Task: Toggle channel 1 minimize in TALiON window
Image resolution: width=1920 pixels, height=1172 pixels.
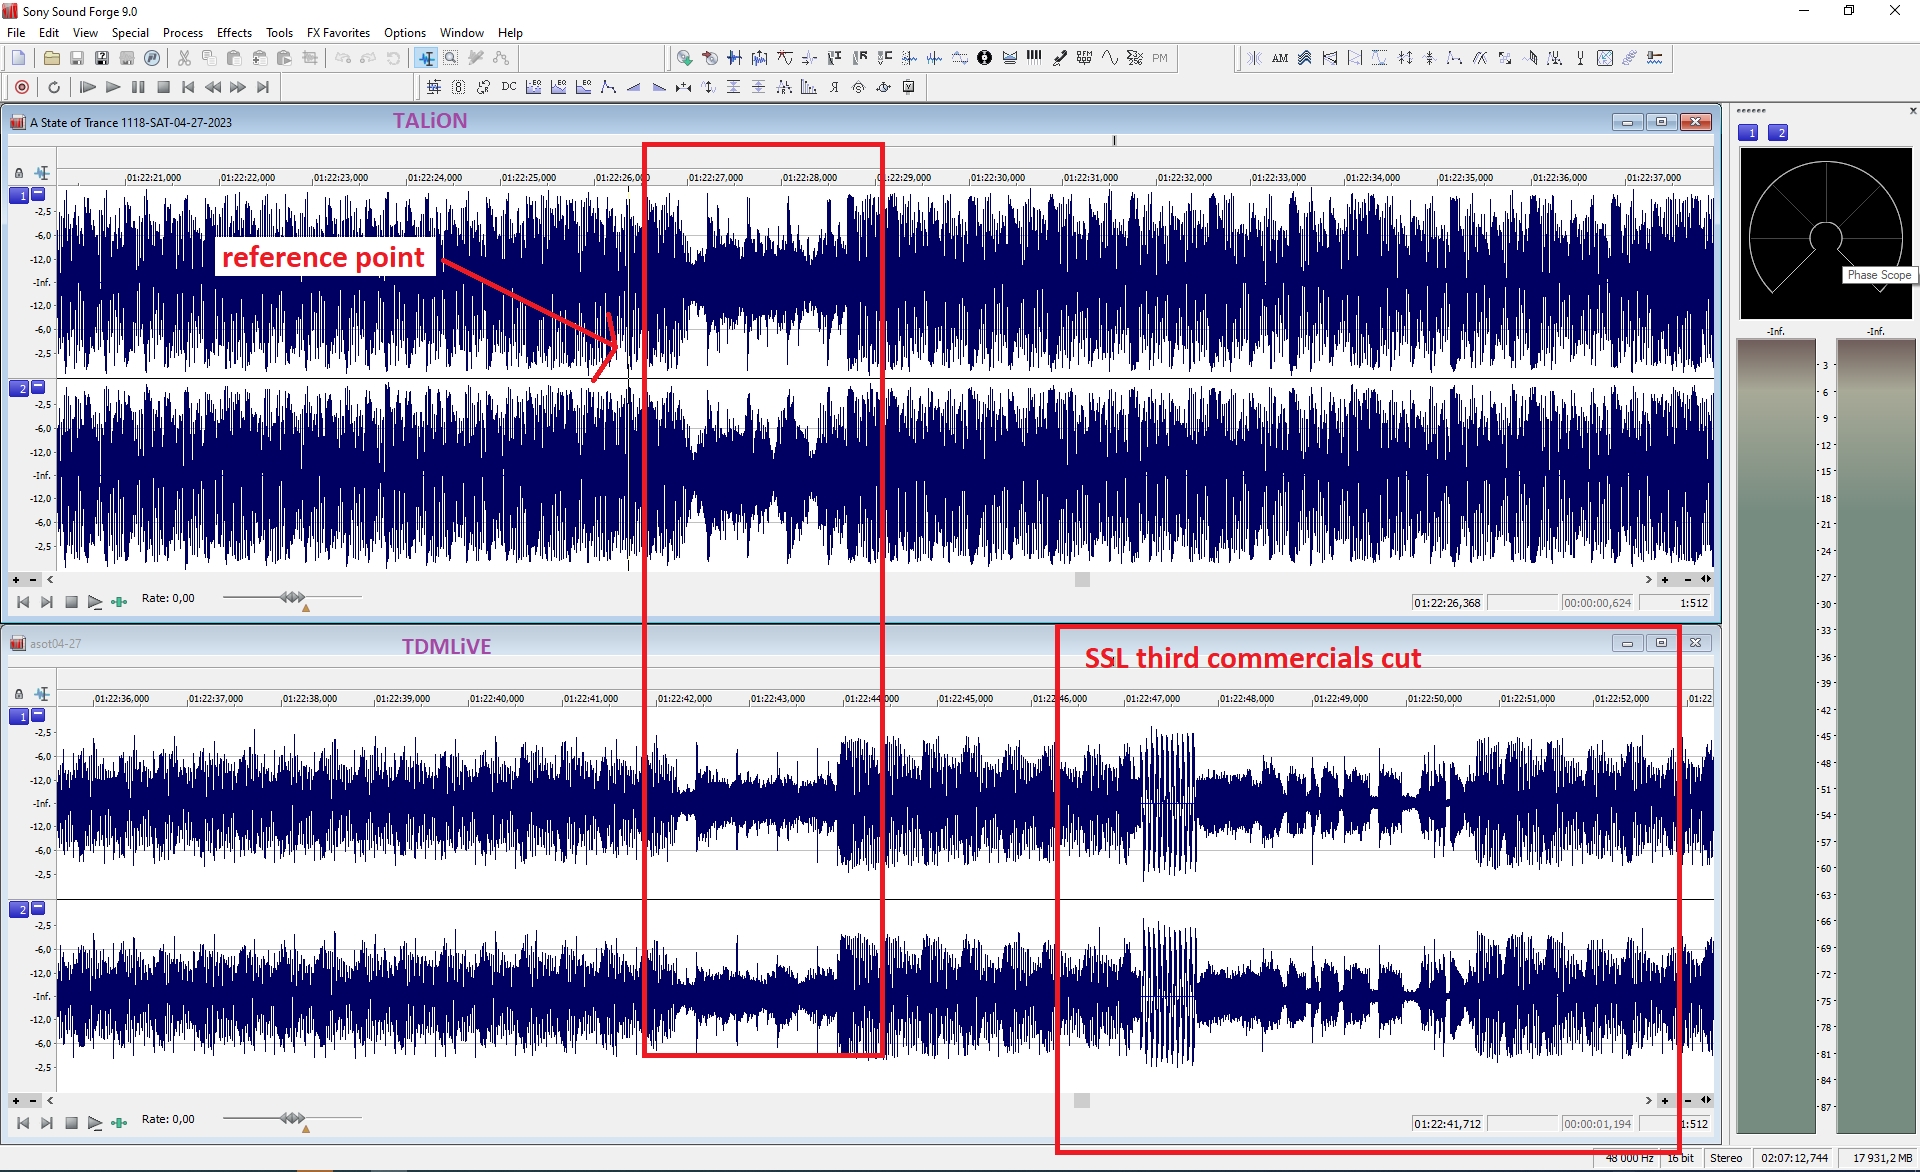Action: (x=38, y=194)
